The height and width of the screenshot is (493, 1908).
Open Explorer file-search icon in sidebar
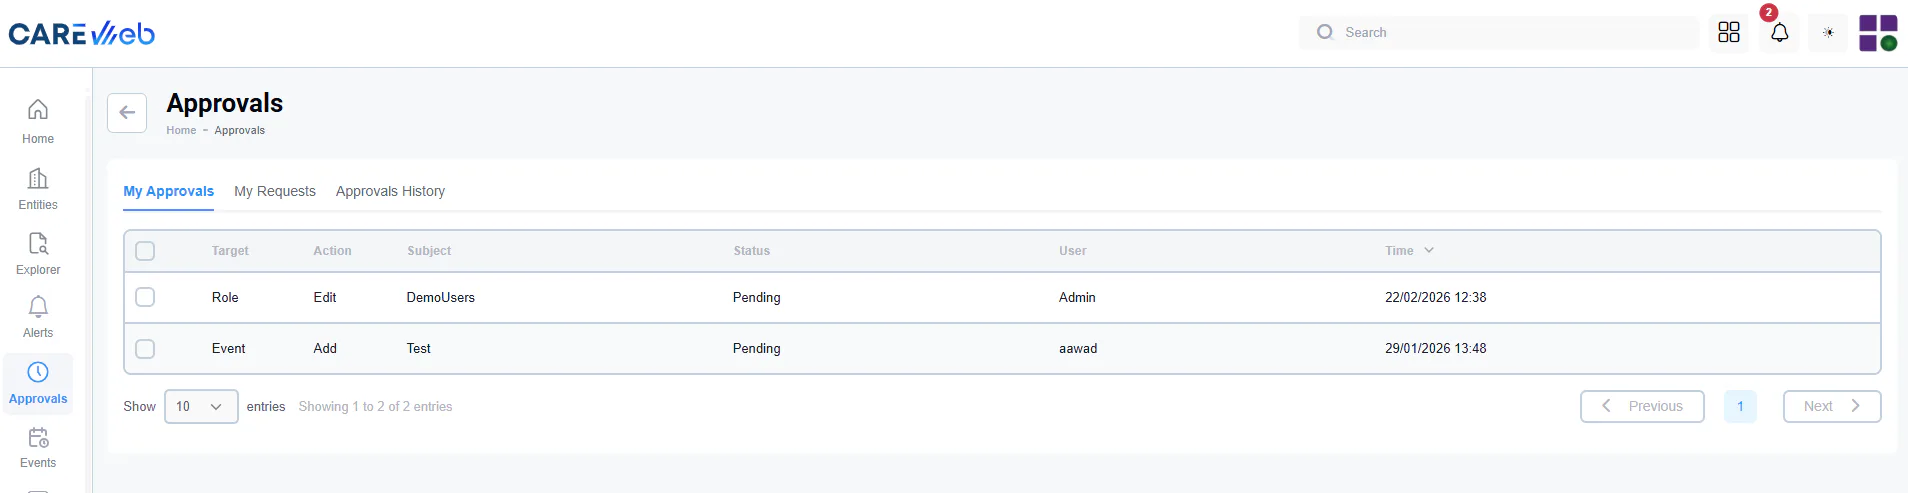coord(38,243)
